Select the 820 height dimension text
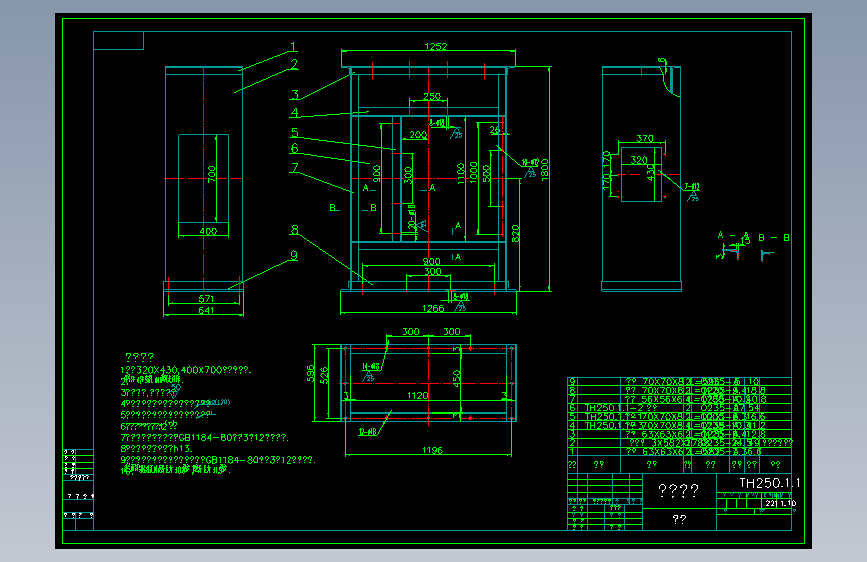This screenshot has width=867, height=562. (515, 233)
